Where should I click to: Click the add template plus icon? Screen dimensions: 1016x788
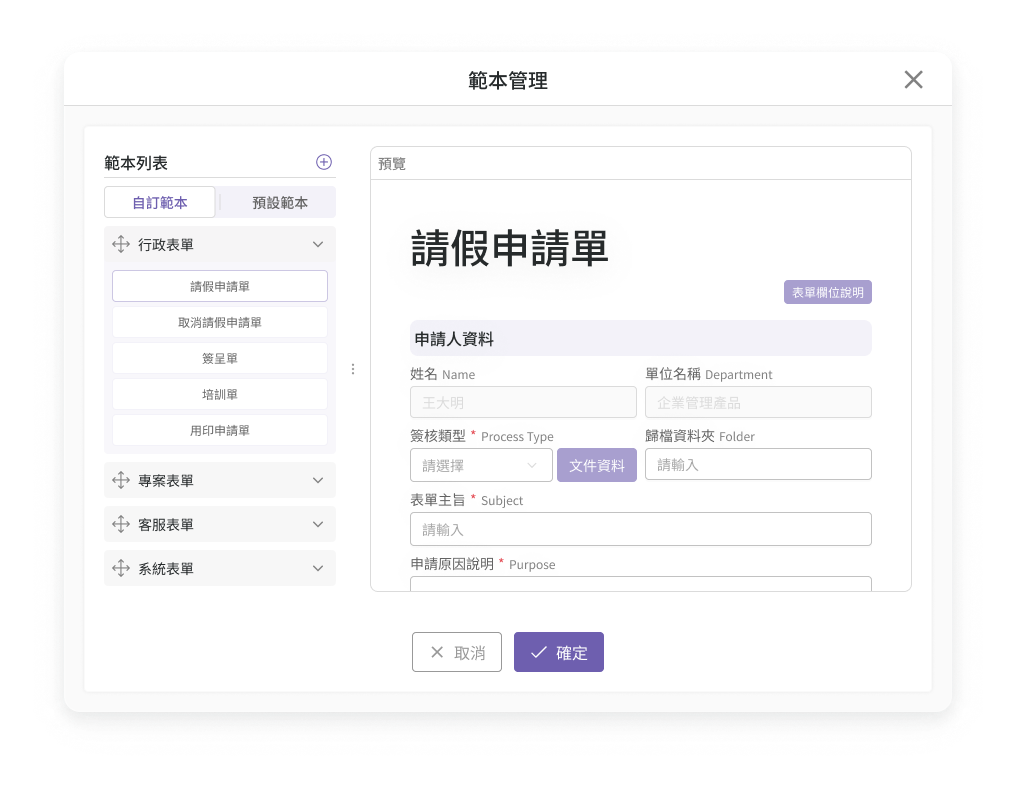point(324,162)
